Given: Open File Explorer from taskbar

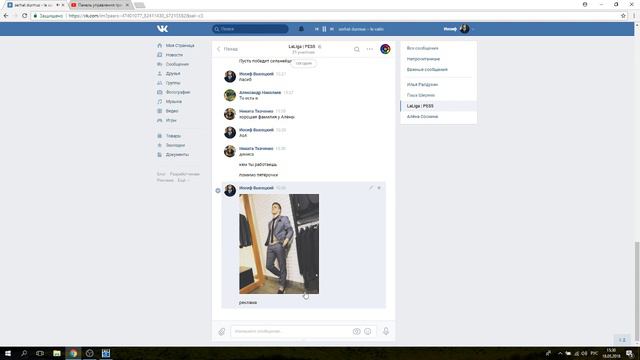Looking at the screenshot, I should pos(57,353).
